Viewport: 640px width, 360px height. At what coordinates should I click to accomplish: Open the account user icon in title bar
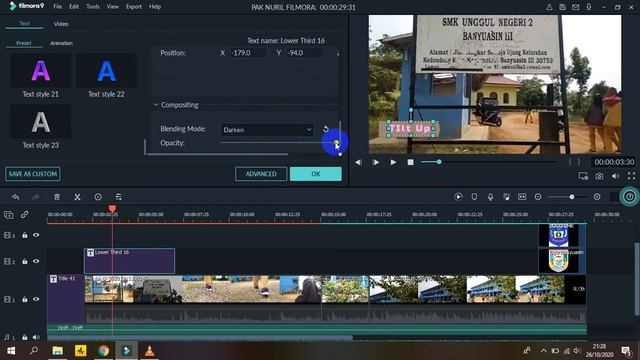pos(549,7)
